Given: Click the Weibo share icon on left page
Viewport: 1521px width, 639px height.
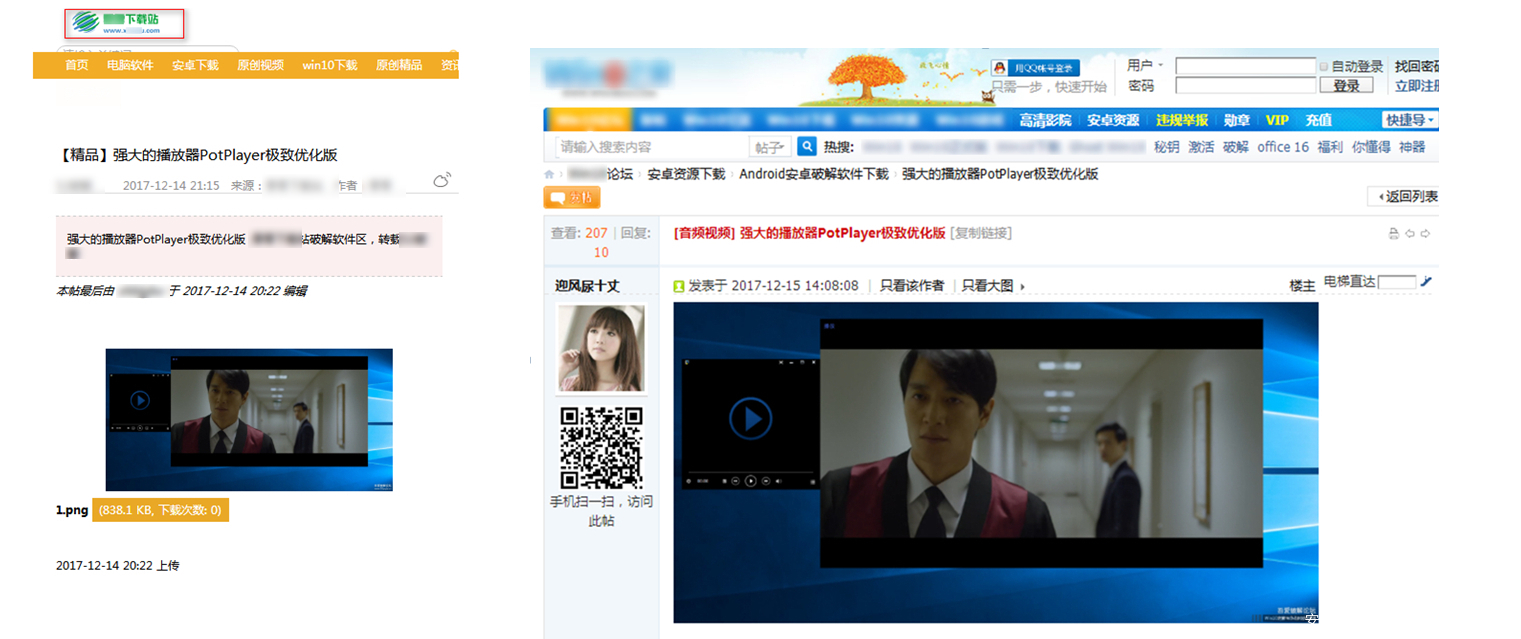Looking at the screenshot, I should tap(441, 181).
